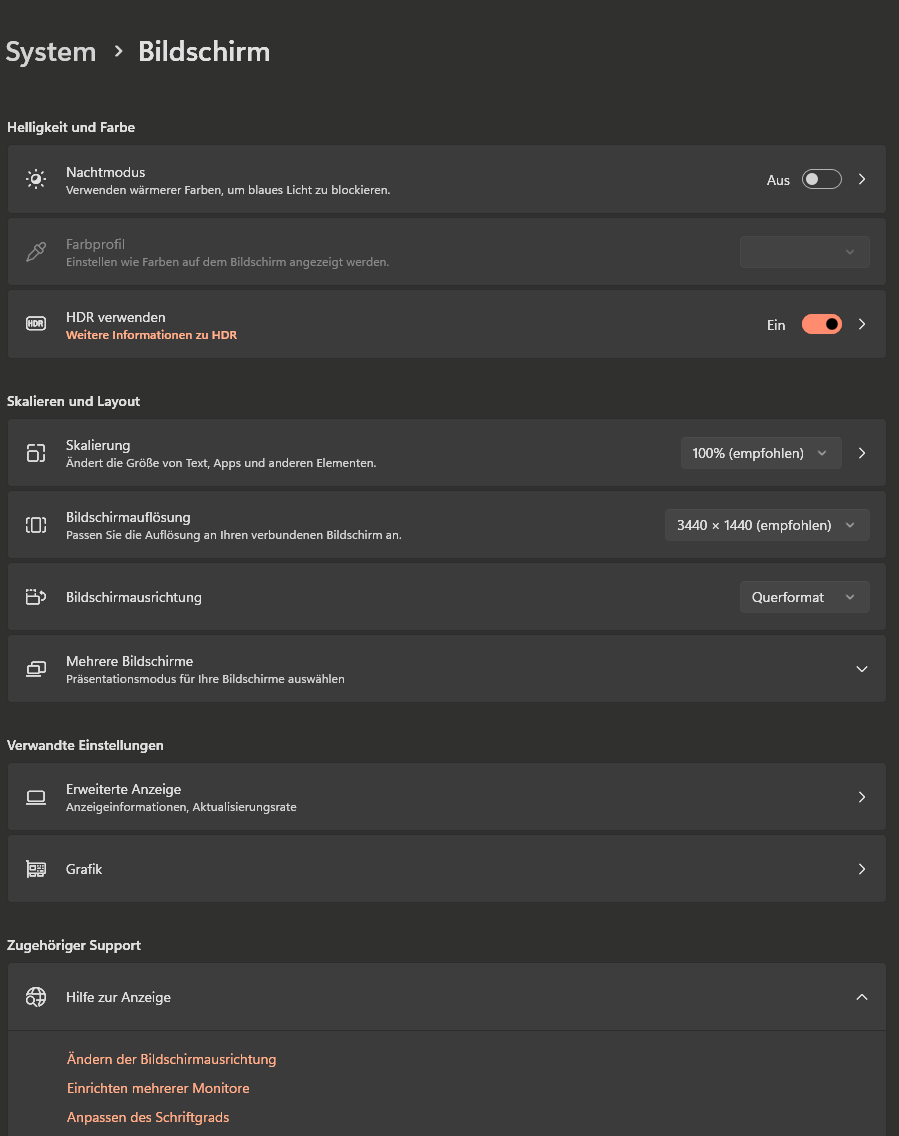The width and height of the screenshot is (899, 1136).
Task: Collapse the Hilfe zur Anzeige section
Action: [861, 997]
